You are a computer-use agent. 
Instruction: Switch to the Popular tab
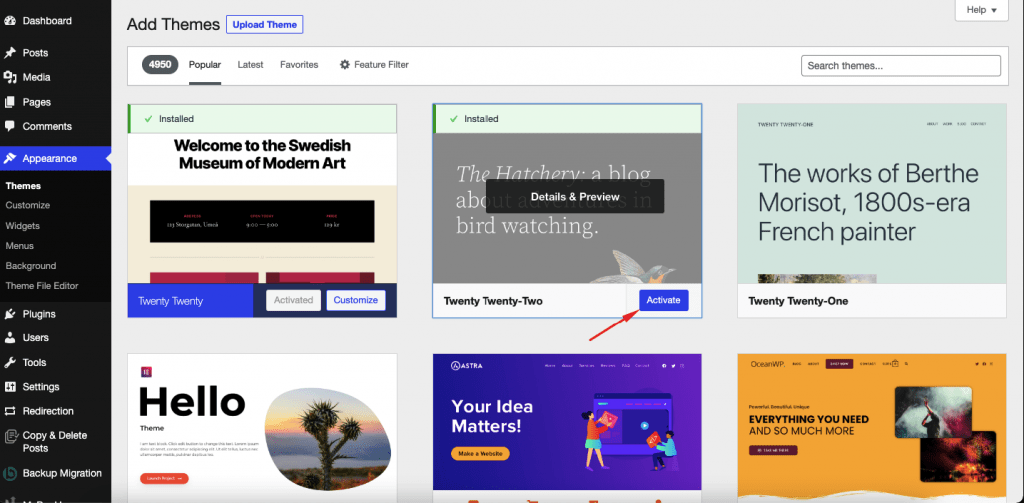coord(205,65)
